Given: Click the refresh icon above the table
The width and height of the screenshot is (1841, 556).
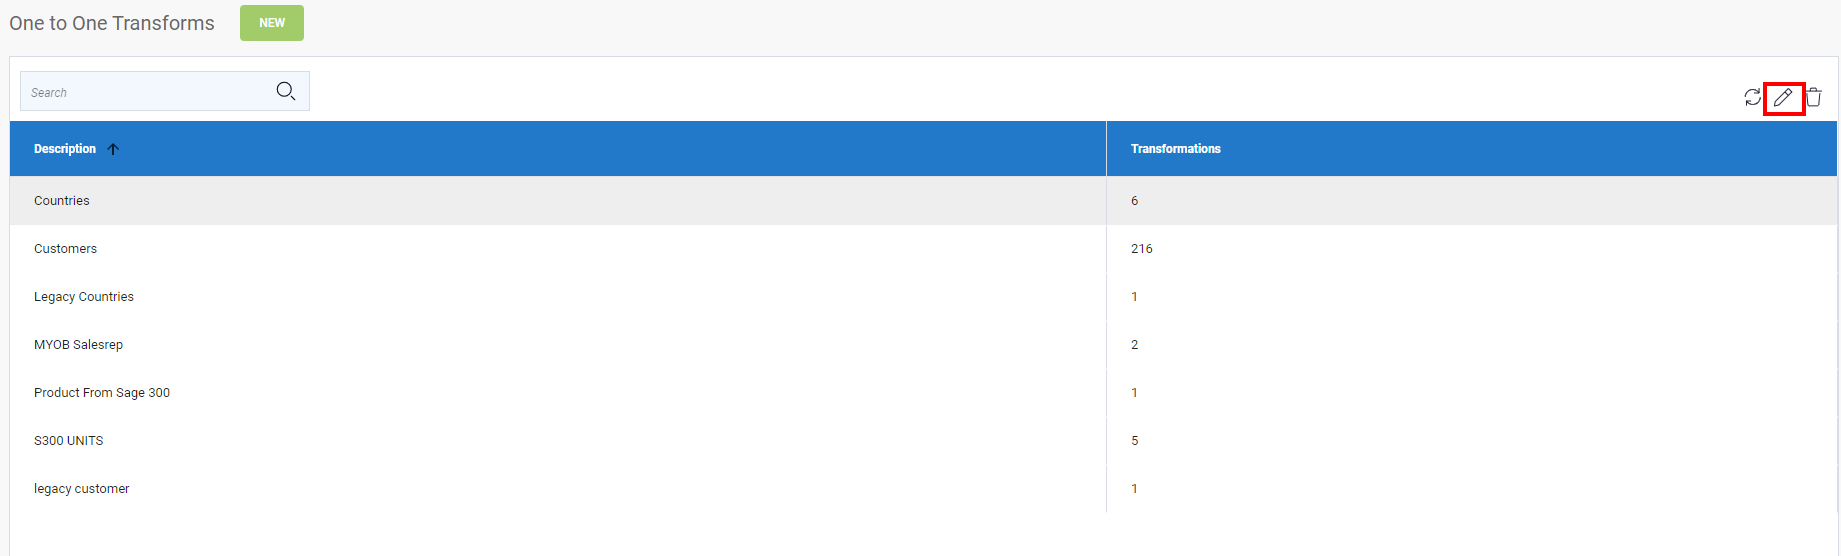Looking at the screenshot, I should (x=1752, y=97).
